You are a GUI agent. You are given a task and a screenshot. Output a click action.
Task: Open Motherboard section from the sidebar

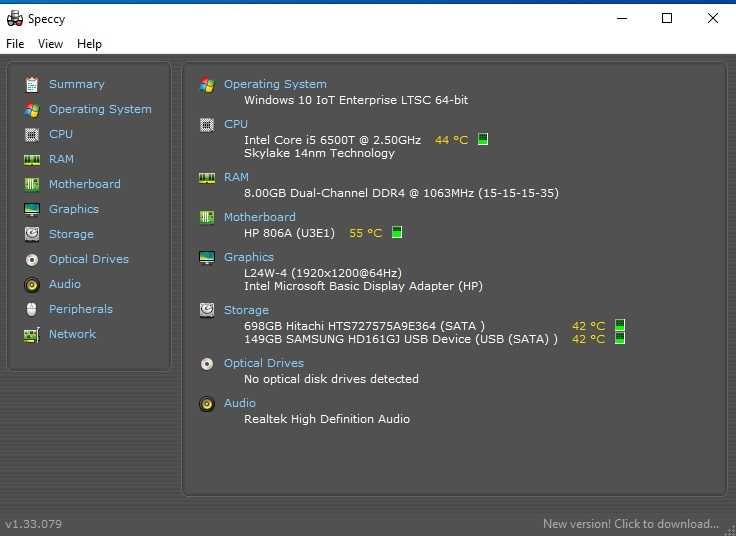(x=84, y=184)
